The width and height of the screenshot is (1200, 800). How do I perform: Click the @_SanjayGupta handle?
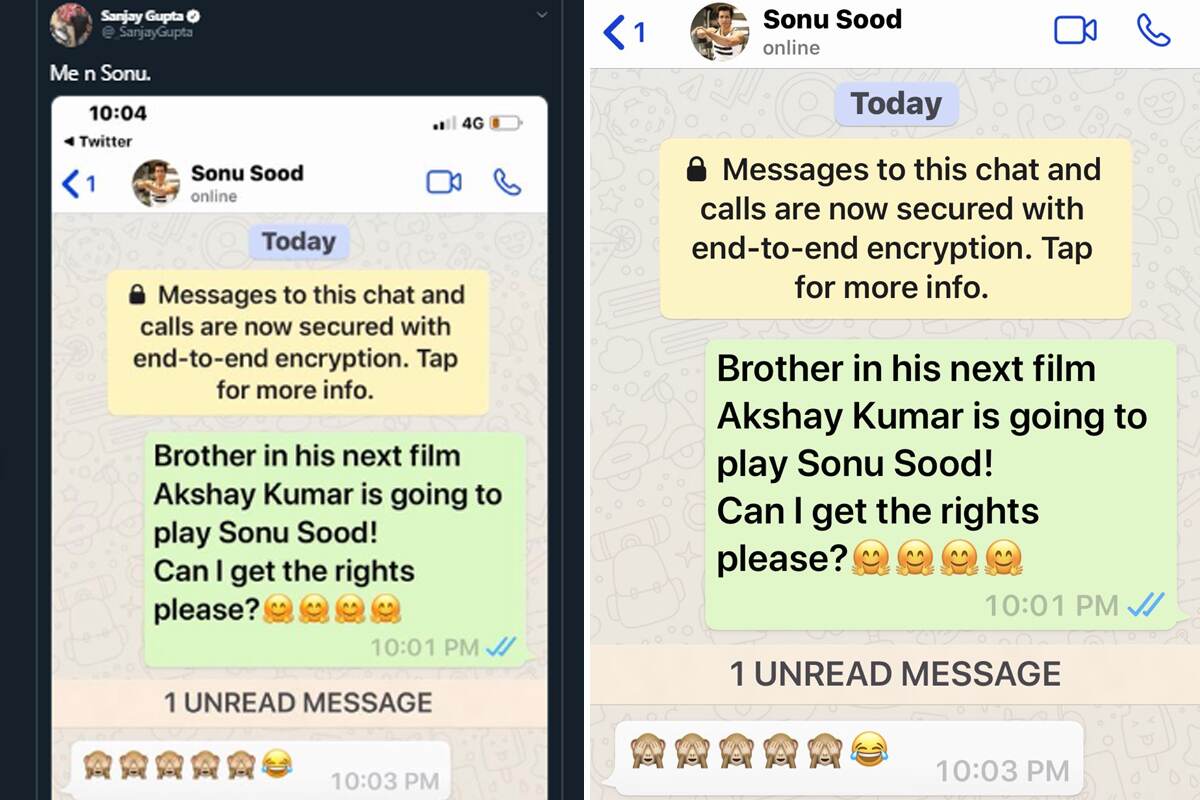point(146,32)
